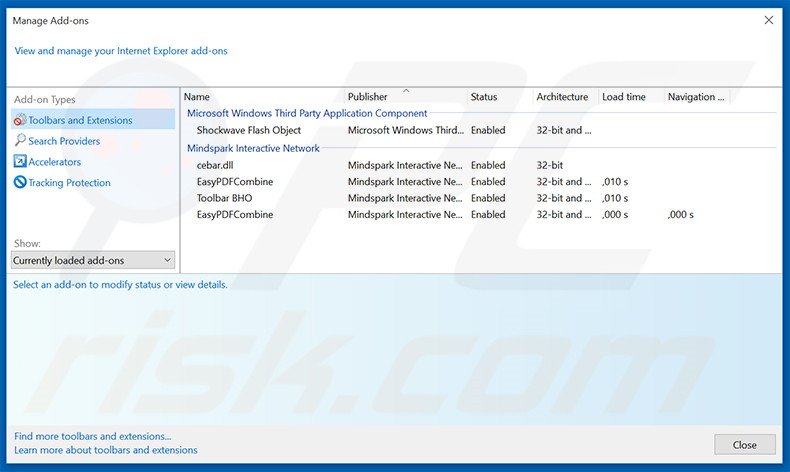
Task: Select Search Providers add-on type
Action: tap(64, 141)
